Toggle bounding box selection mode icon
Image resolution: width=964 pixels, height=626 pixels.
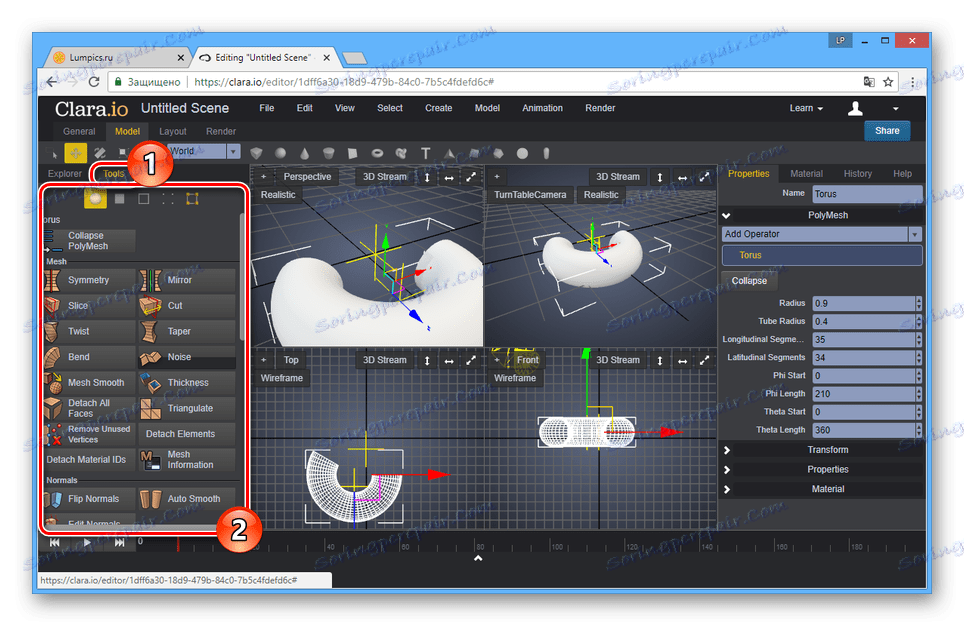[192, 199]
